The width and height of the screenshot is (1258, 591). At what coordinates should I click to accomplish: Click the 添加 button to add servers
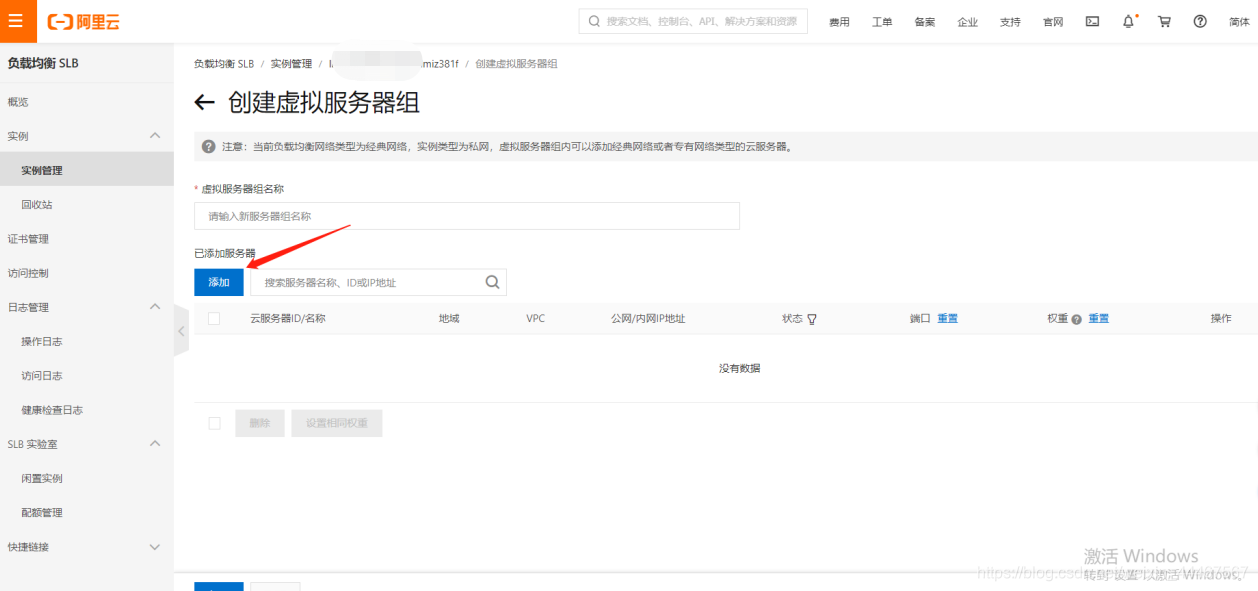218,281
